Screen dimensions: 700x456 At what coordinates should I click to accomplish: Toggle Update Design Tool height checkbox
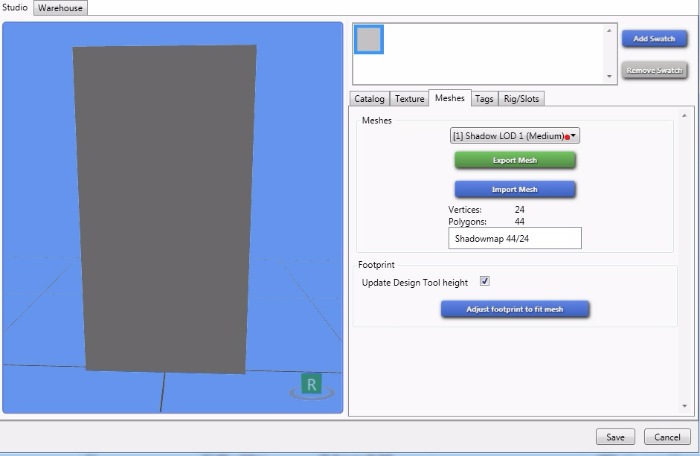coord(485,282)
